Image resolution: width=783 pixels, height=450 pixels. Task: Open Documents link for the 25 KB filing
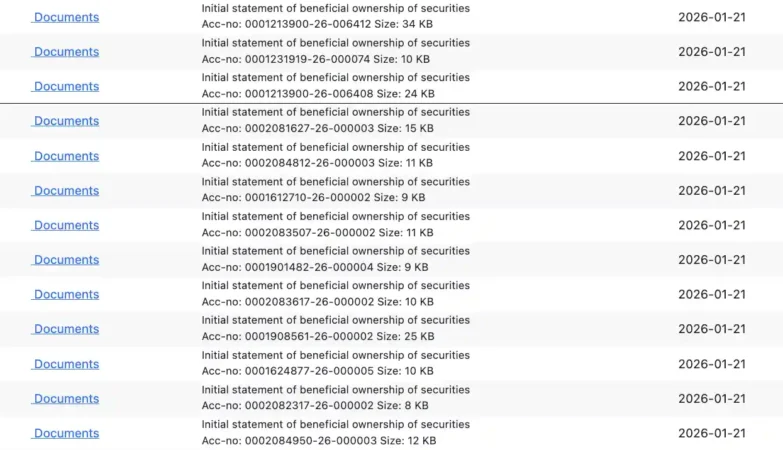66,329
